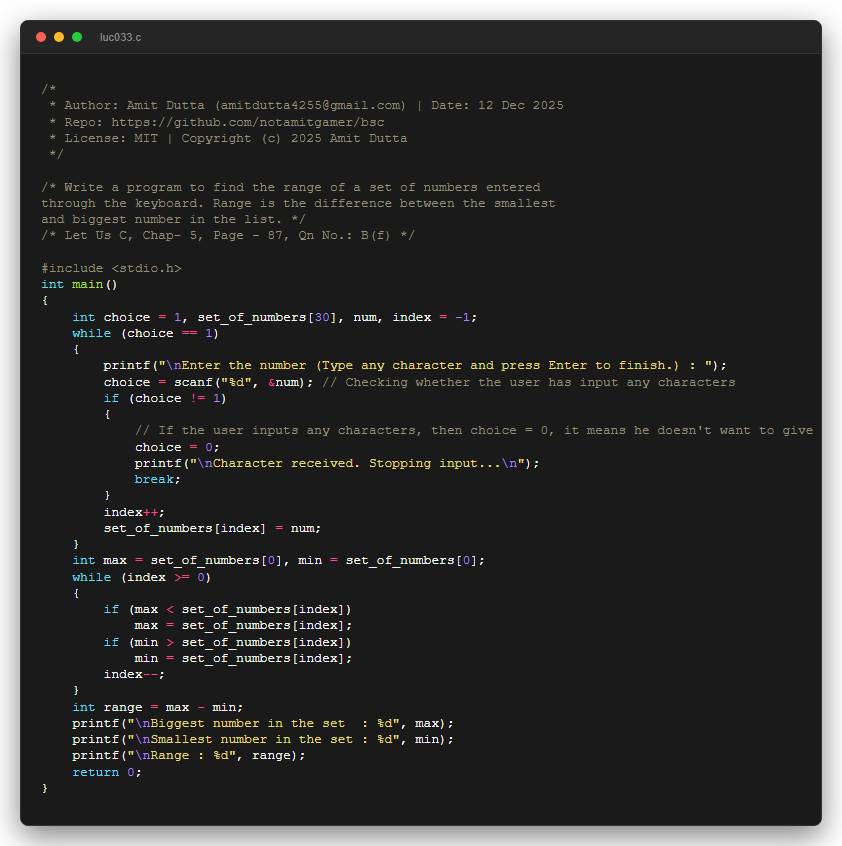The width and height of the screenshot is (842, 846).
Task: Click 'int range = max - min;' line
Action: [x=158, y=707]
